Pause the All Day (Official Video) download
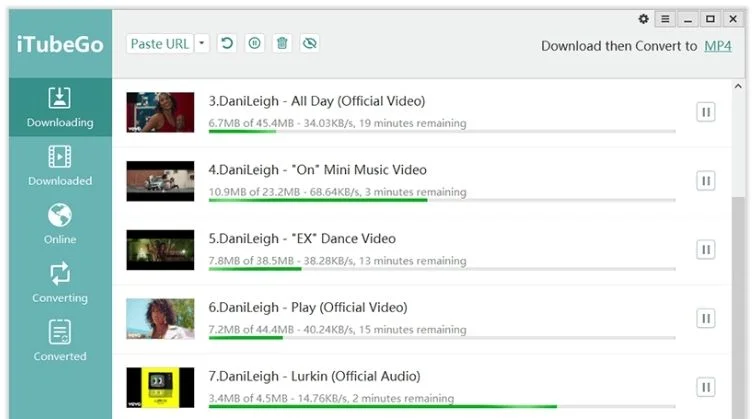 [706, 112]
